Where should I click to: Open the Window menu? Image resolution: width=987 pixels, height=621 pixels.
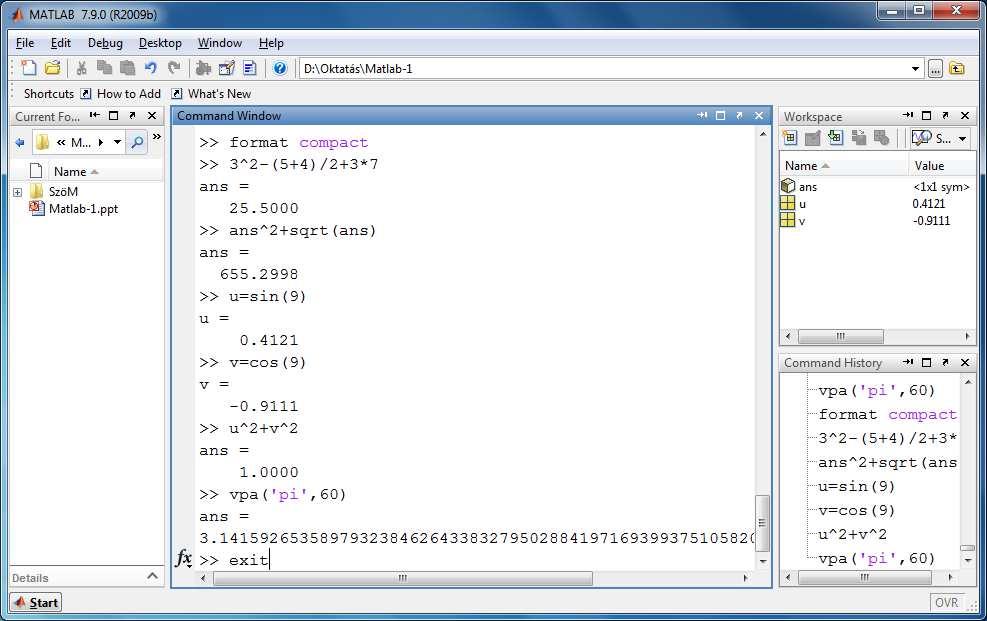click(220, 43)
